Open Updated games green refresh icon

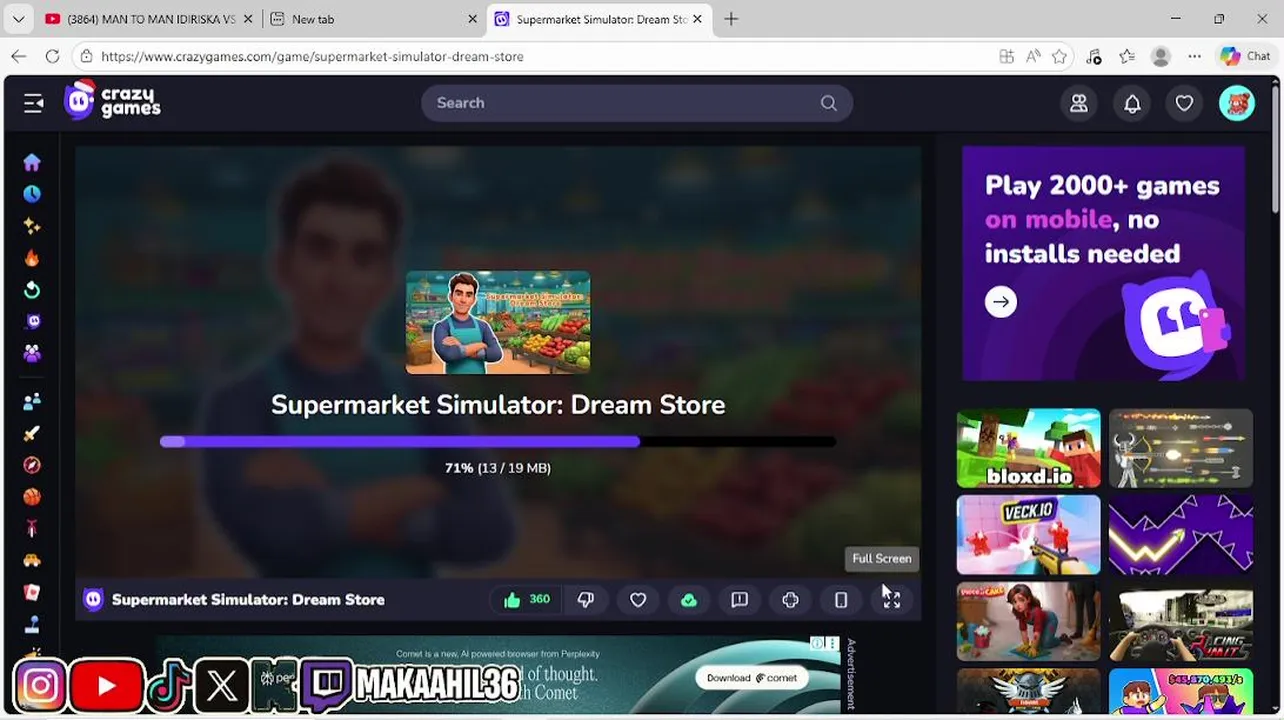(x=32, y=290)
